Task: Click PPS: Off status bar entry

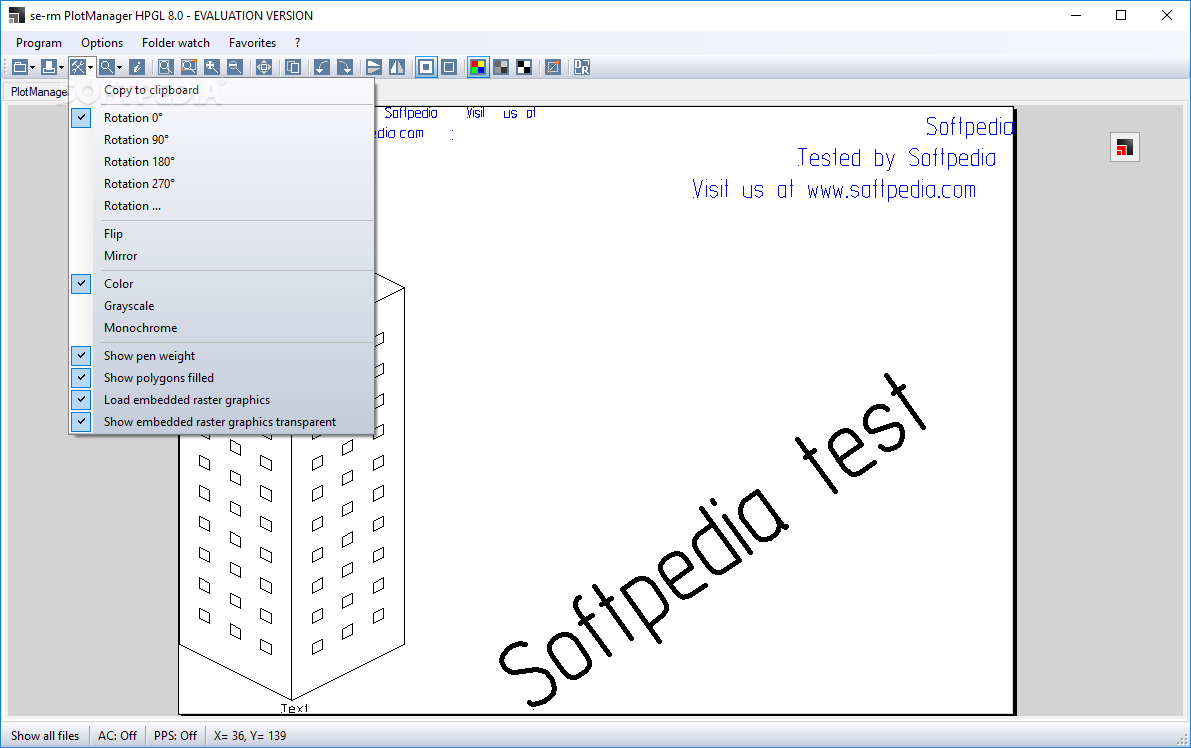Action: point(175,736)
